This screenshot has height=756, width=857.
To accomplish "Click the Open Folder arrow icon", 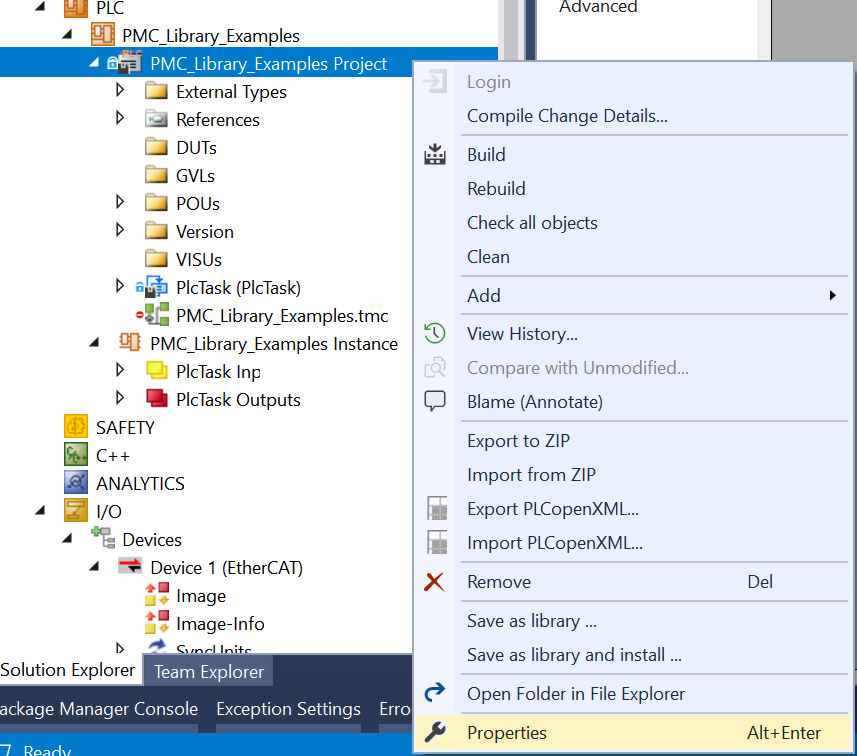I will pos(435,694).
